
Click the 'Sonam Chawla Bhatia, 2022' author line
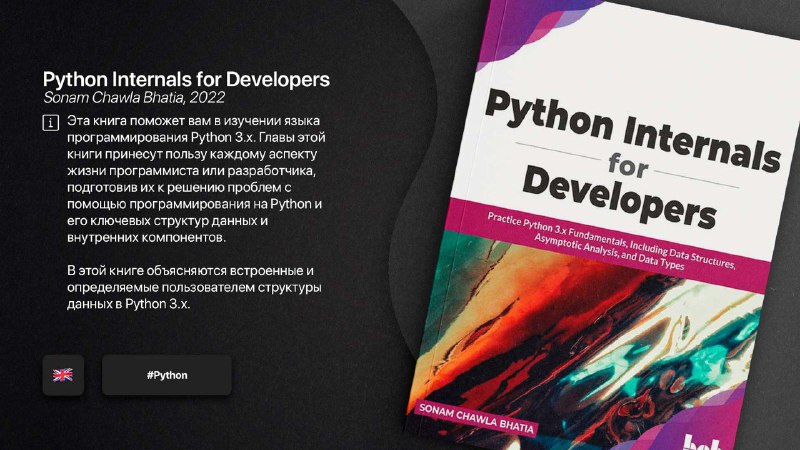(x=134, y=97)
